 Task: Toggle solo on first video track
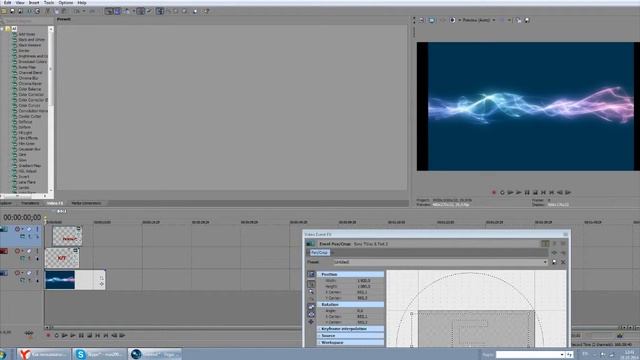37,229
